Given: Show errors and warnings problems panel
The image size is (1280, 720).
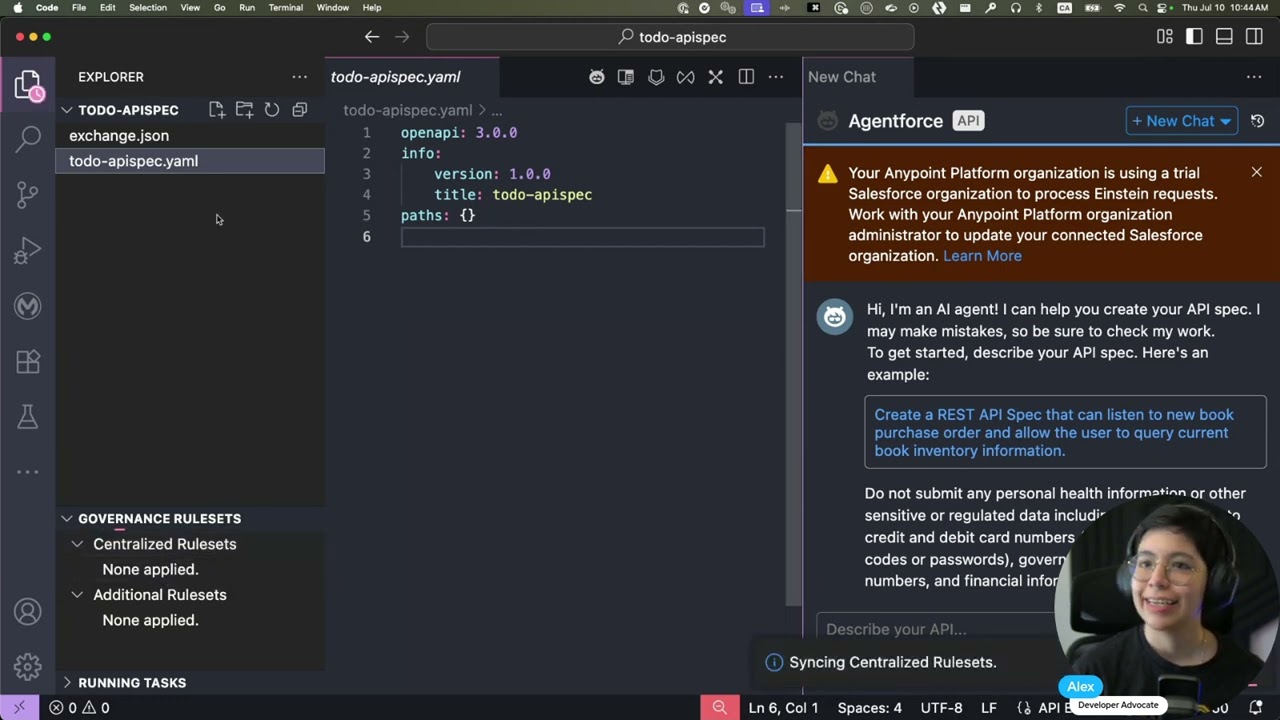Looking at the screenshot, I should pyautogui.click(x=80, y=708).
